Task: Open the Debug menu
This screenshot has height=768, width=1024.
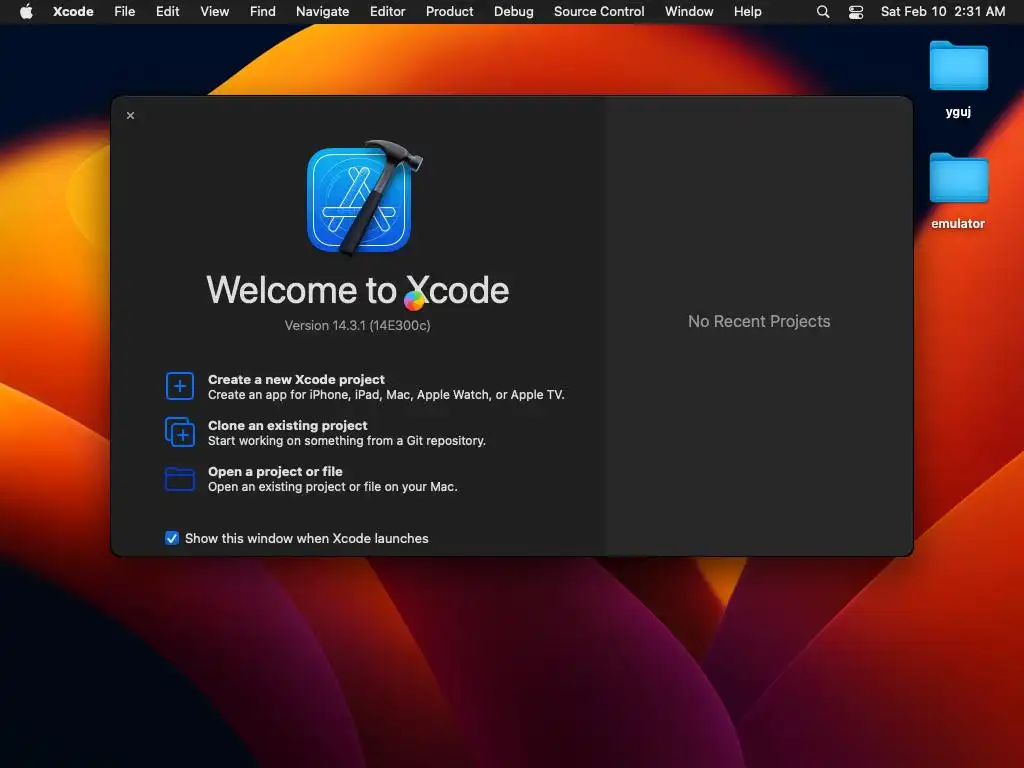Action: (513, 11)
